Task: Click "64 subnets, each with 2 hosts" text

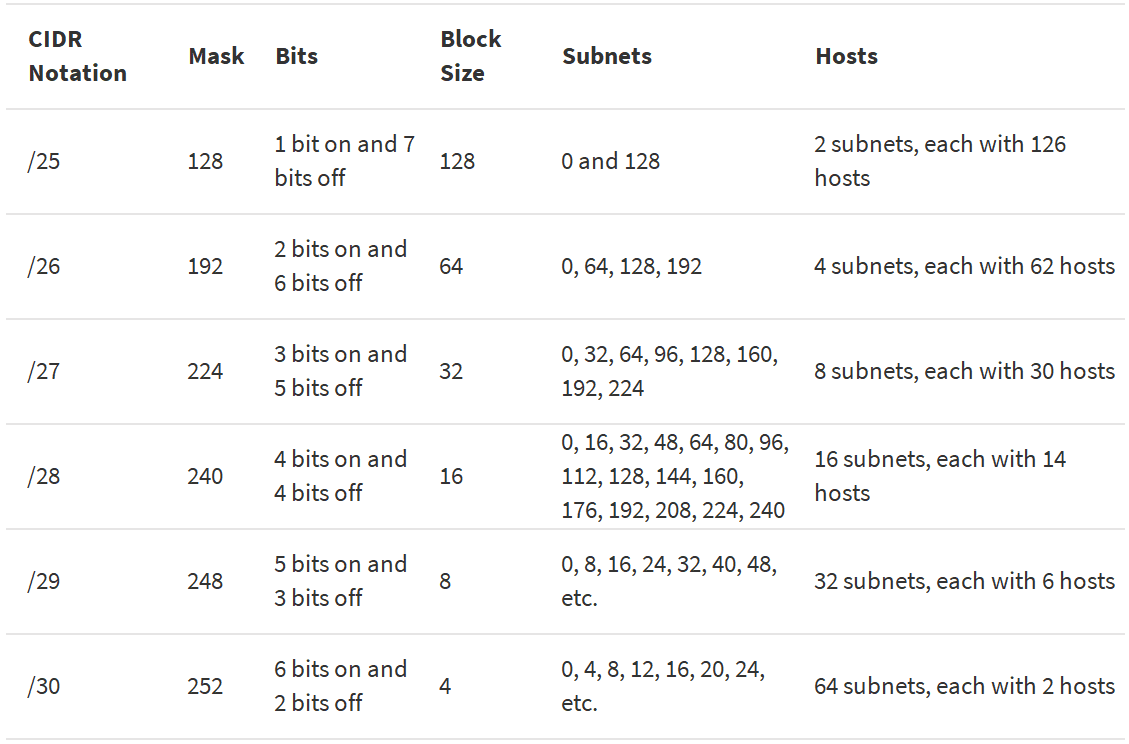Action: 964,686
